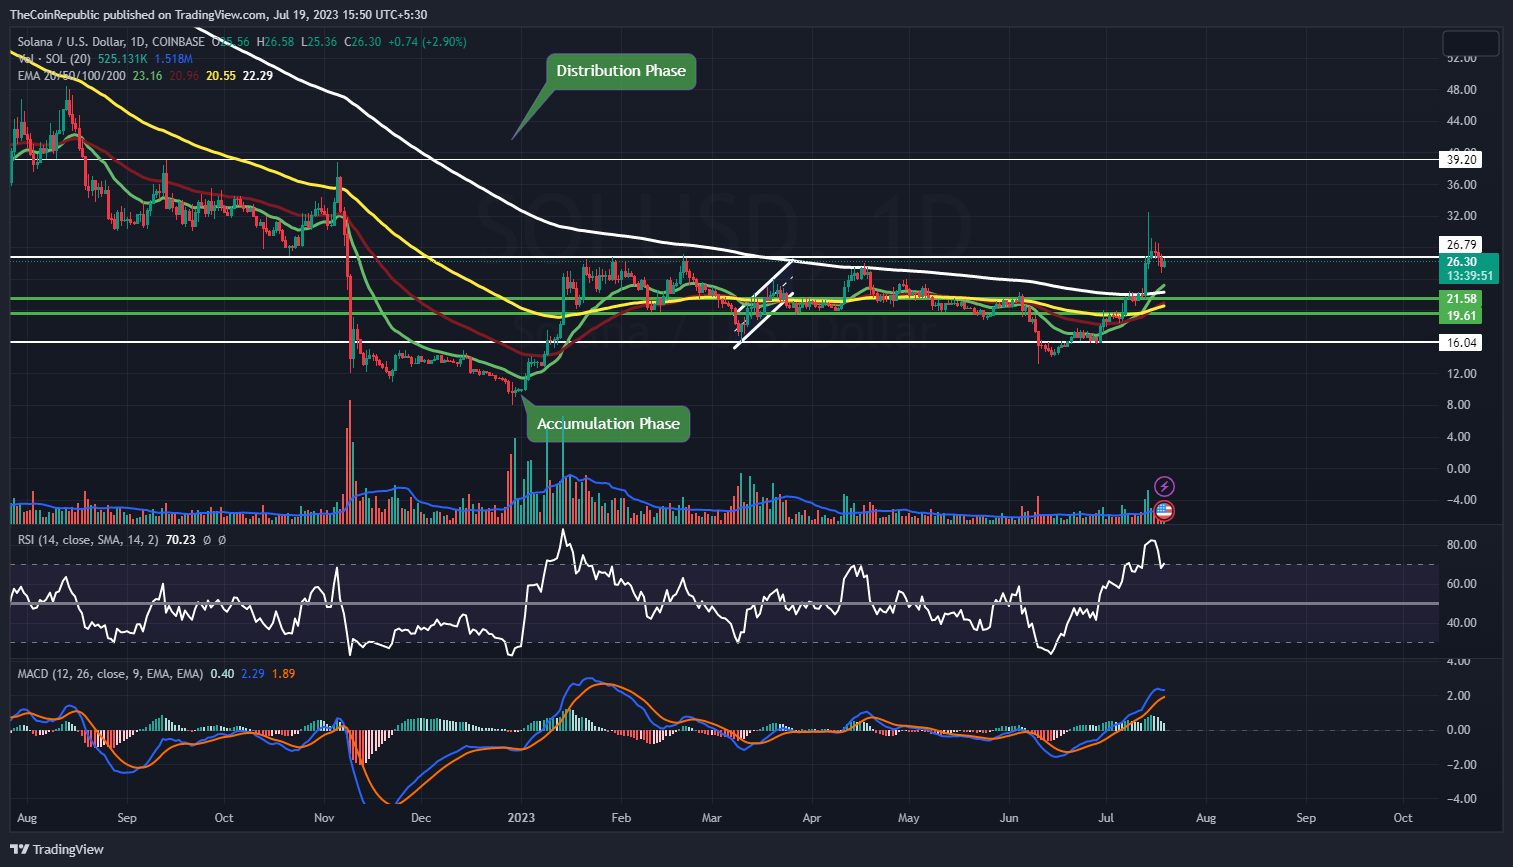Click the 26.79 price level label
Image resolution: width=1513 pixels, height=867 pixels.
pos(1461,244)
